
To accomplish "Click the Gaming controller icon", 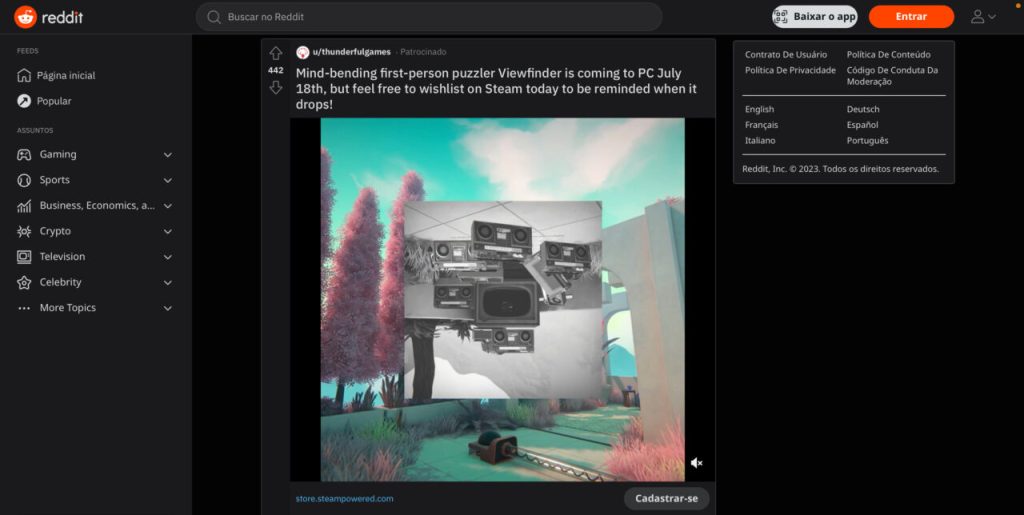I will (x=24, y=155).
